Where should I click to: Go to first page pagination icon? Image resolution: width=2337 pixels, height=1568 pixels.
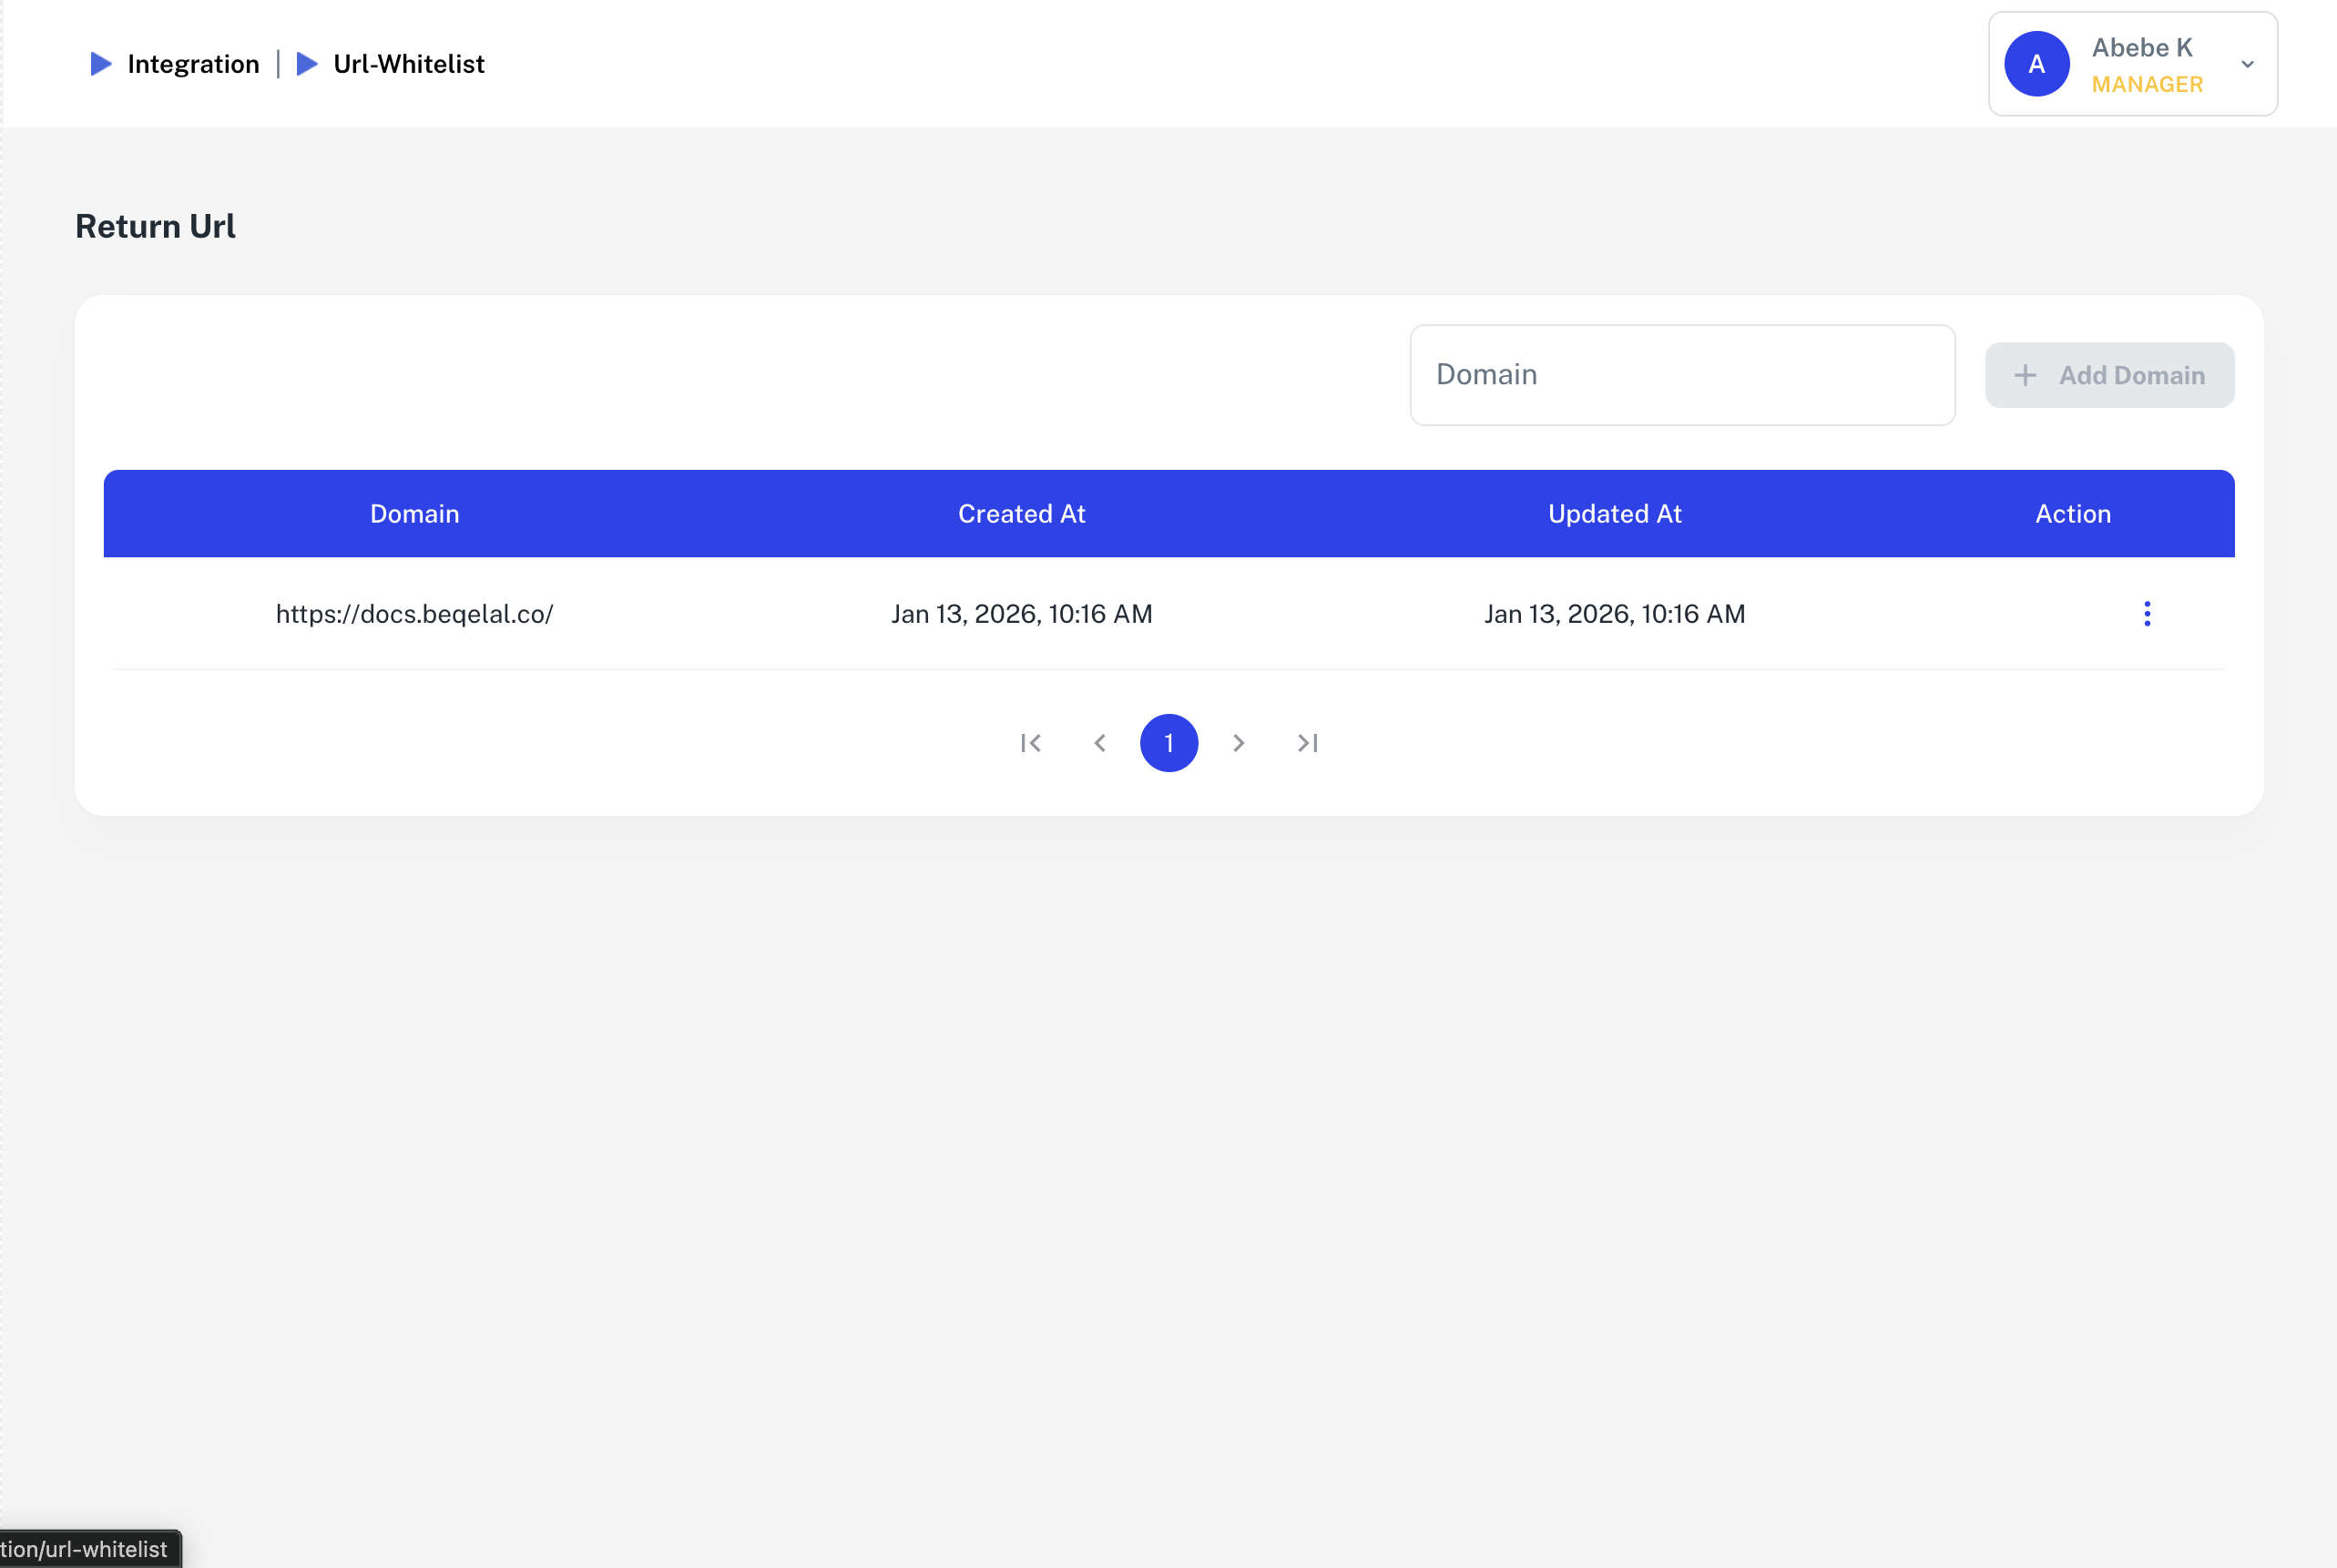(1031, 743)
